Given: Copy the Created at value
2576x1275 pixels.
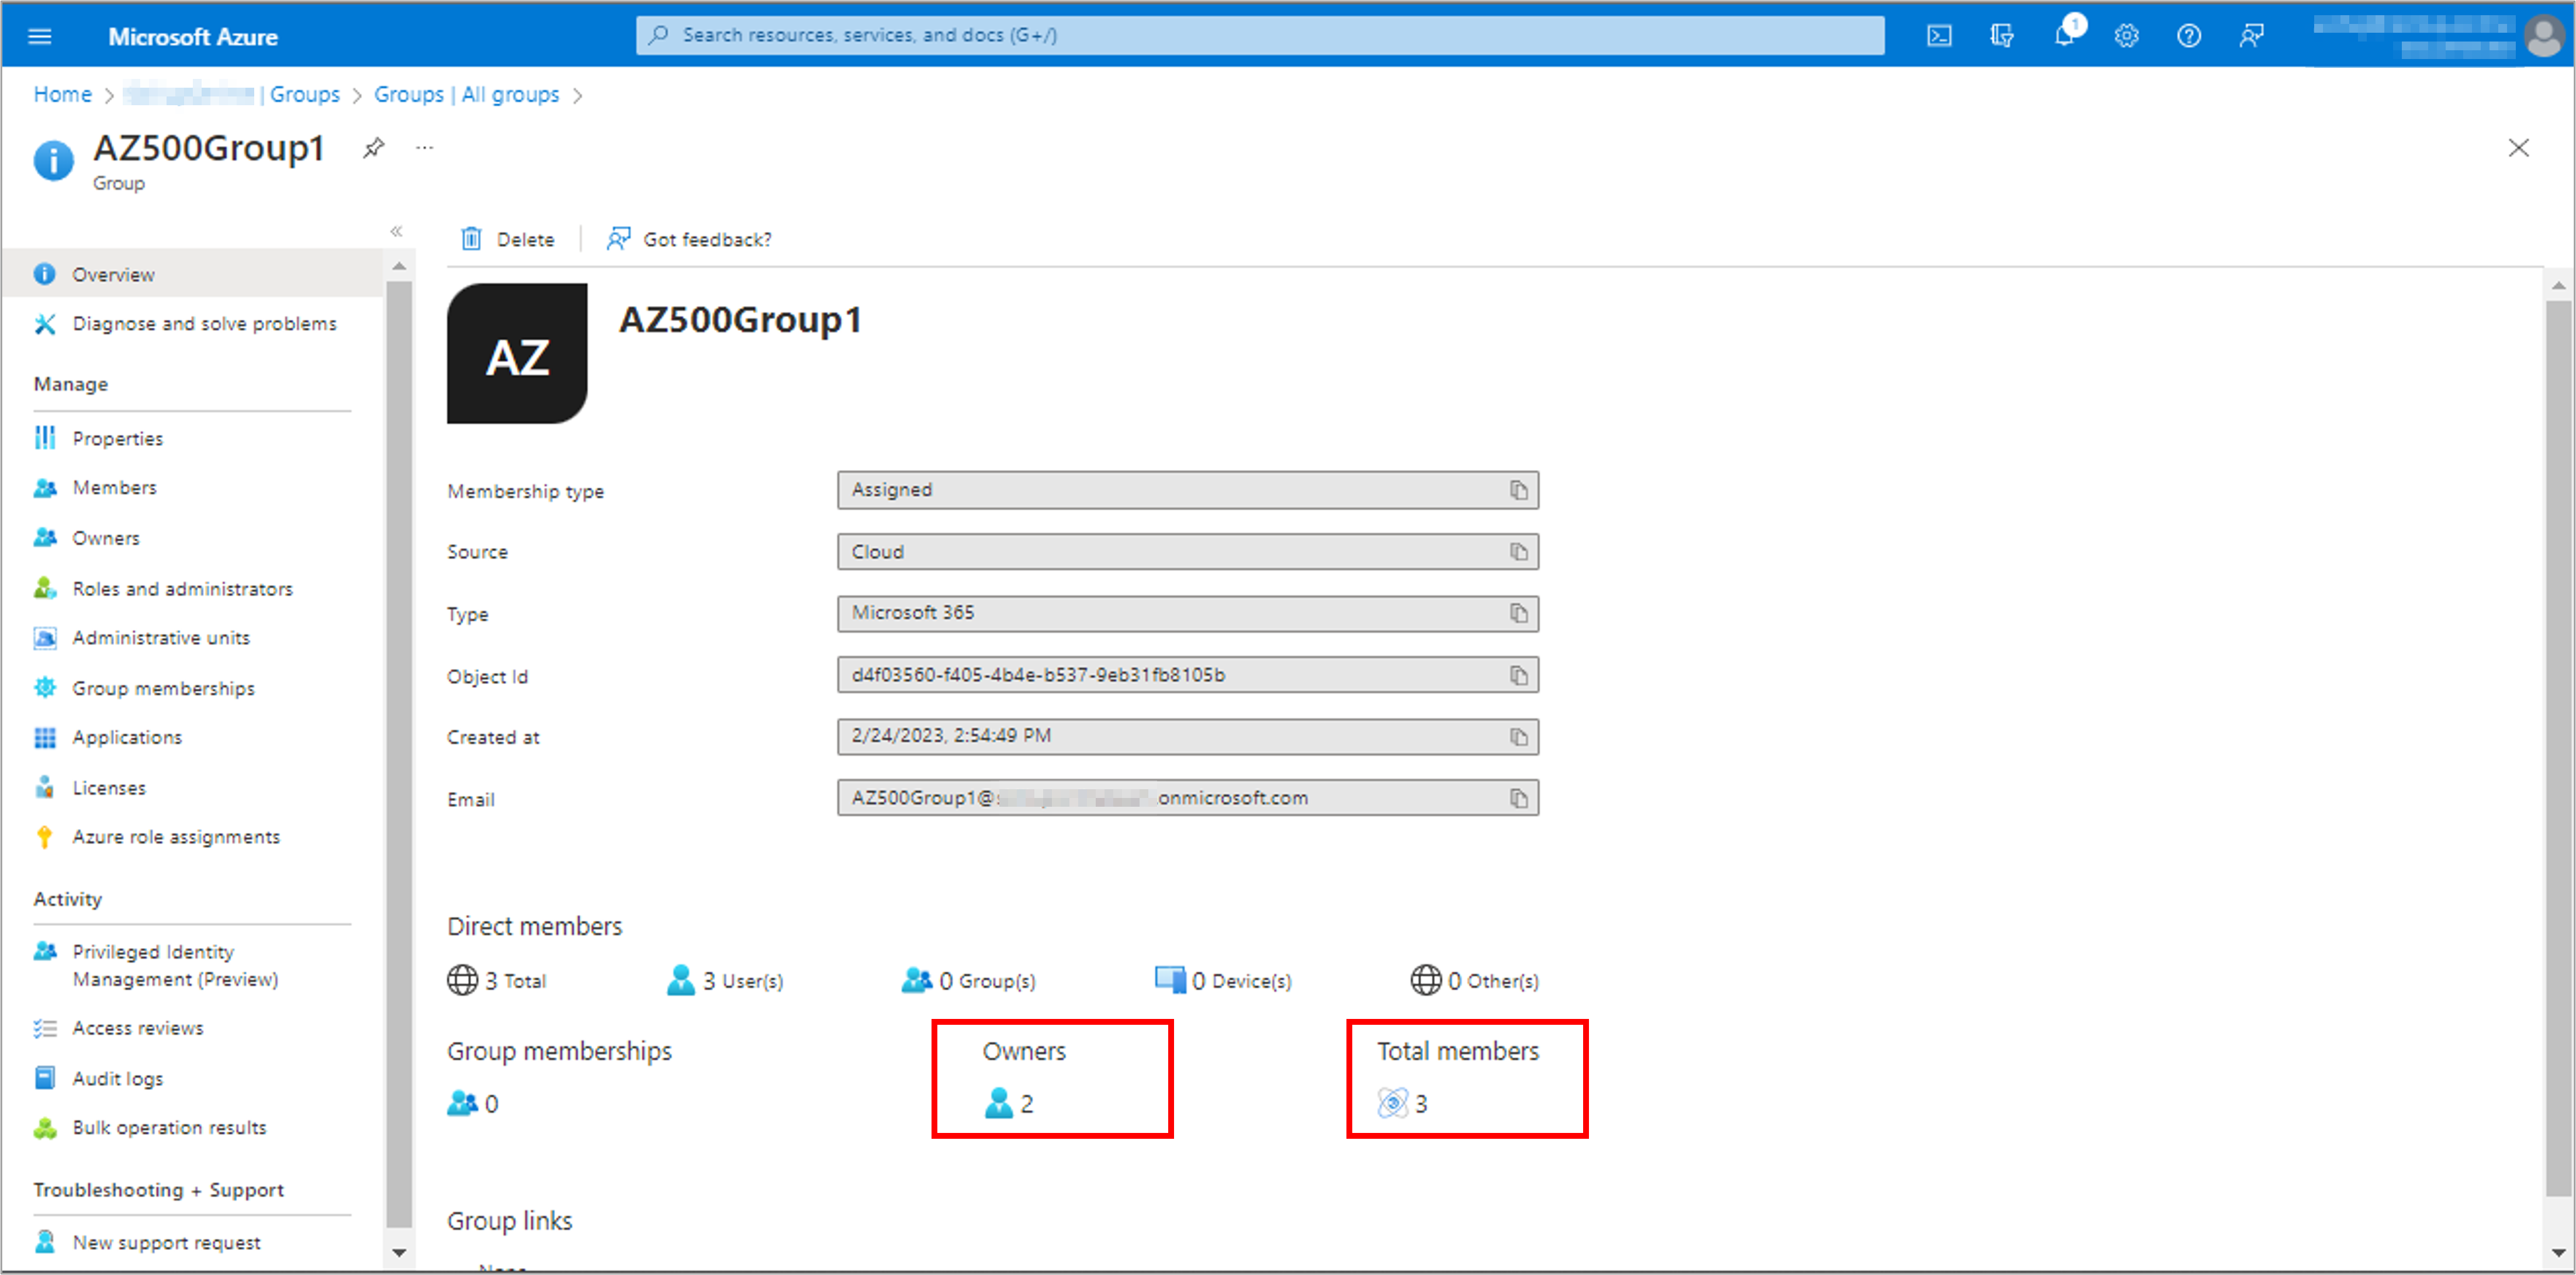Looking at the screenshot, I should click(1518, 737).
